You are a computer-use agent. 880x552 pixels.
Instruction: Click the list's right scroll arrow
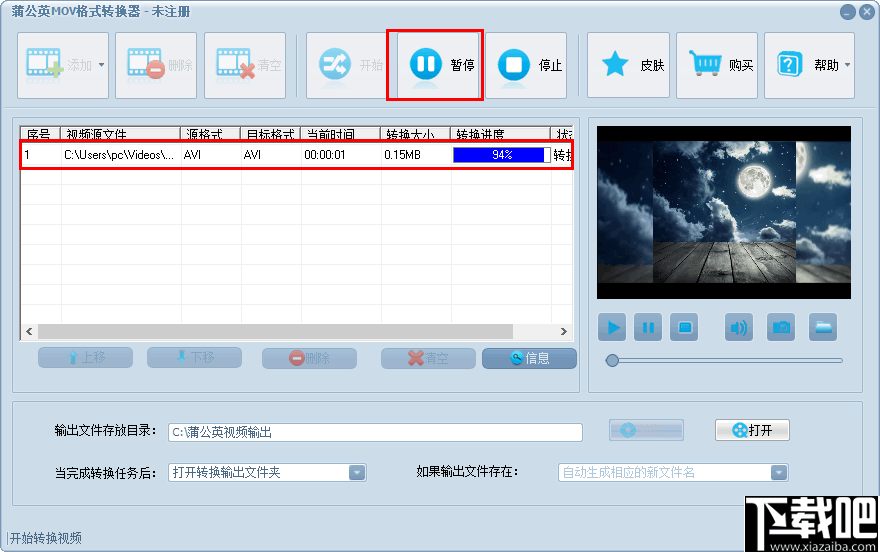click(563, 332)
